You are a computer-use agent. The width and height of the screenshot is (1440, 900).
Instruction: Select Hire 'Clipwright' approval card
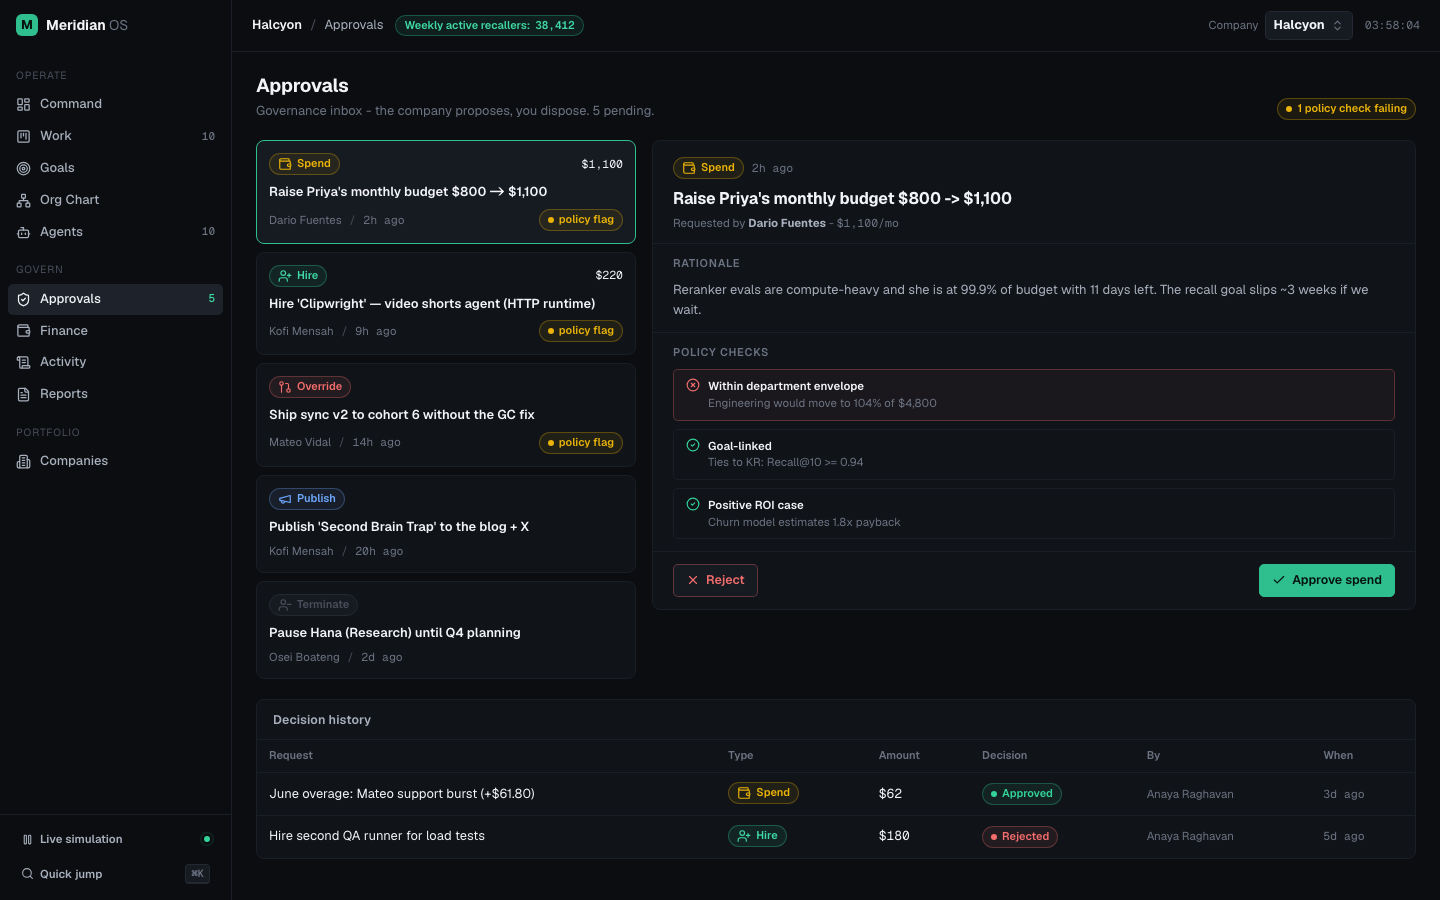coord(446,304)
